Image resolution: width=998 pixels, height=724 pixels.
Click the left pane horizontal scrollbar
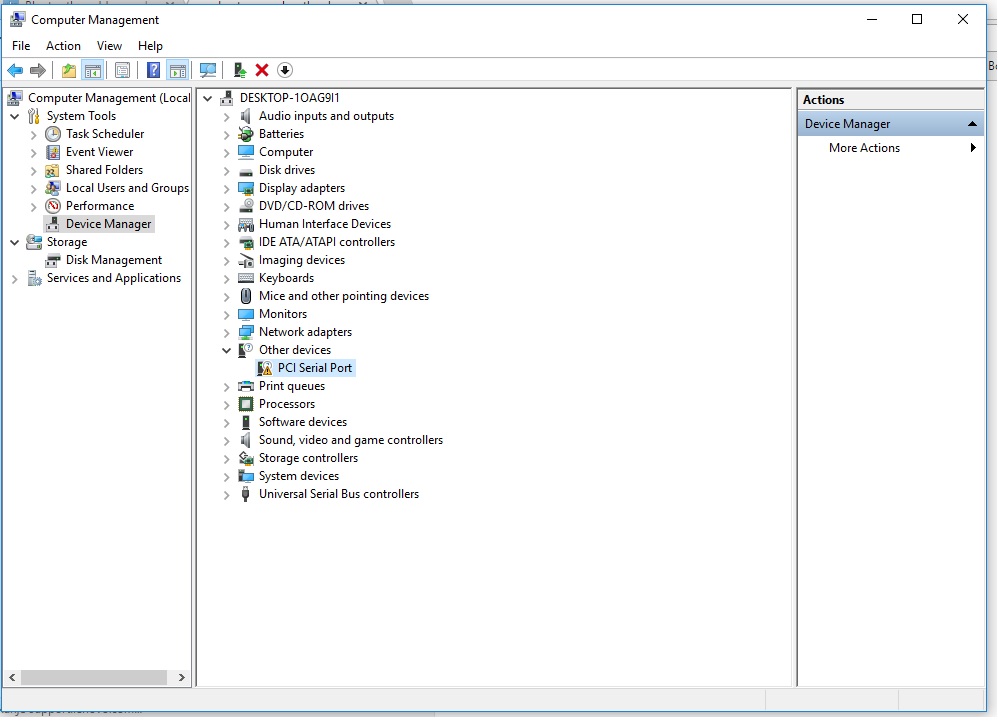pyautogui.click(x=95, y=677)
